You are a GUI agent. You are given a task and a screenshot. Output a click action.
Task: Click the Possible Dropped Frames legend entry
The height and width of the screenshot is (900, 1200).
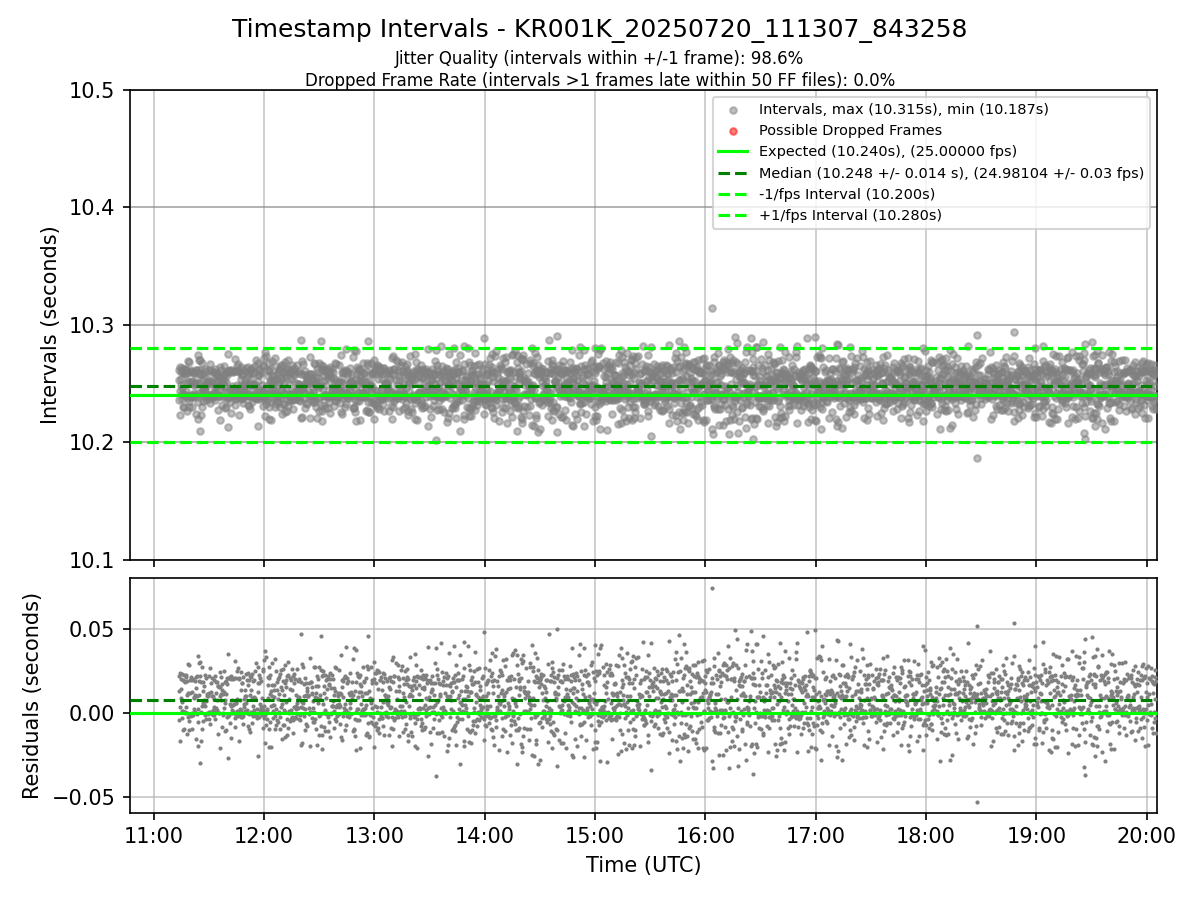click(x=850, y=130)
